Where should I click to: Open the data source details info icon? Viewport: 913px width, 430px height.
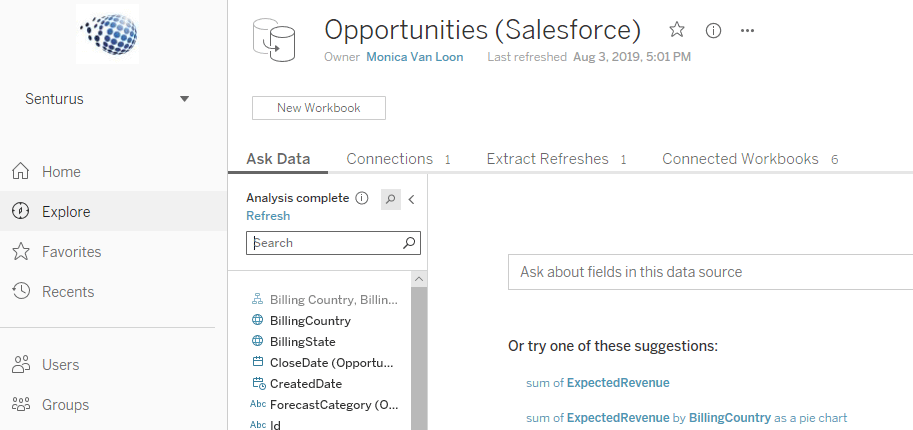(x=713, y=30)
